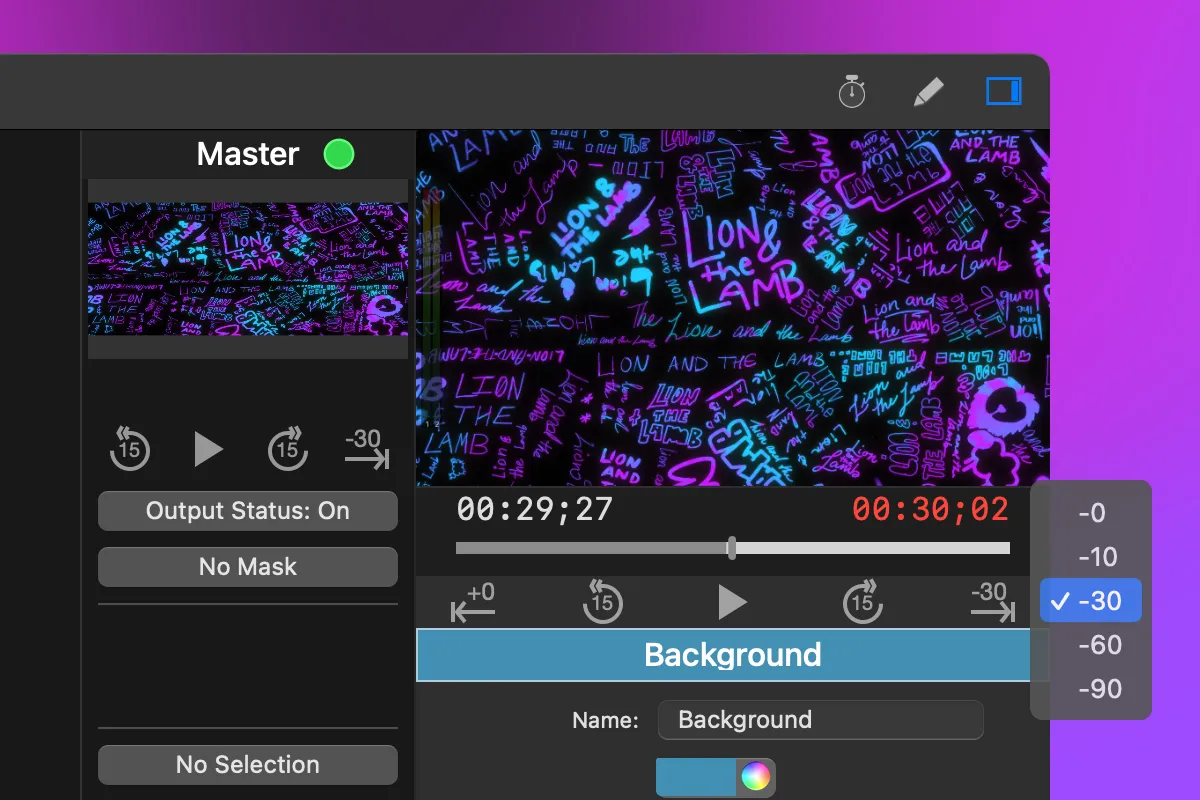Viewport: 1200px width, 800px height.
Task: Open the color wheel swatch below the Name field
Action: click(755, 777)
